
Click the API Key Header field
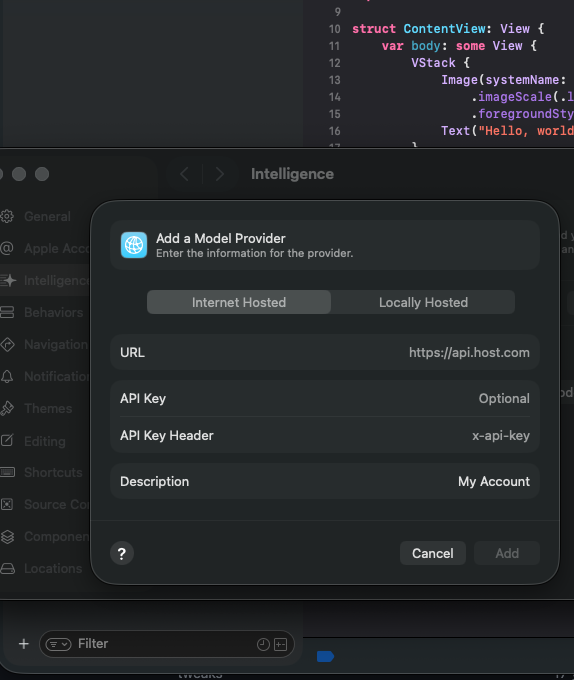tap(325, 435)
